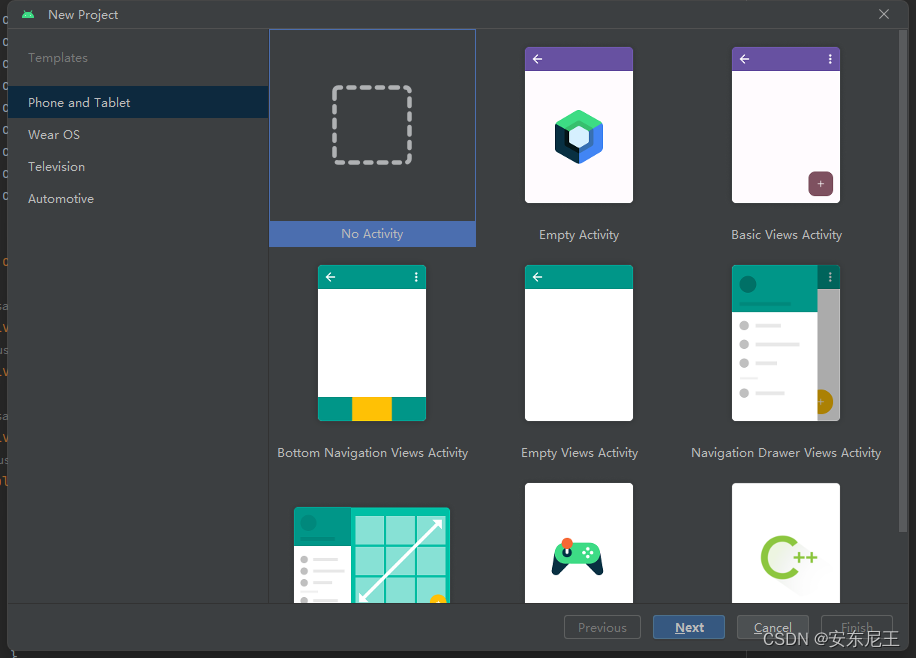The height and width of the screenshot is (658, 916).
Task: Pick the responsive grid layout template
Action: click(x=372, y=555)
